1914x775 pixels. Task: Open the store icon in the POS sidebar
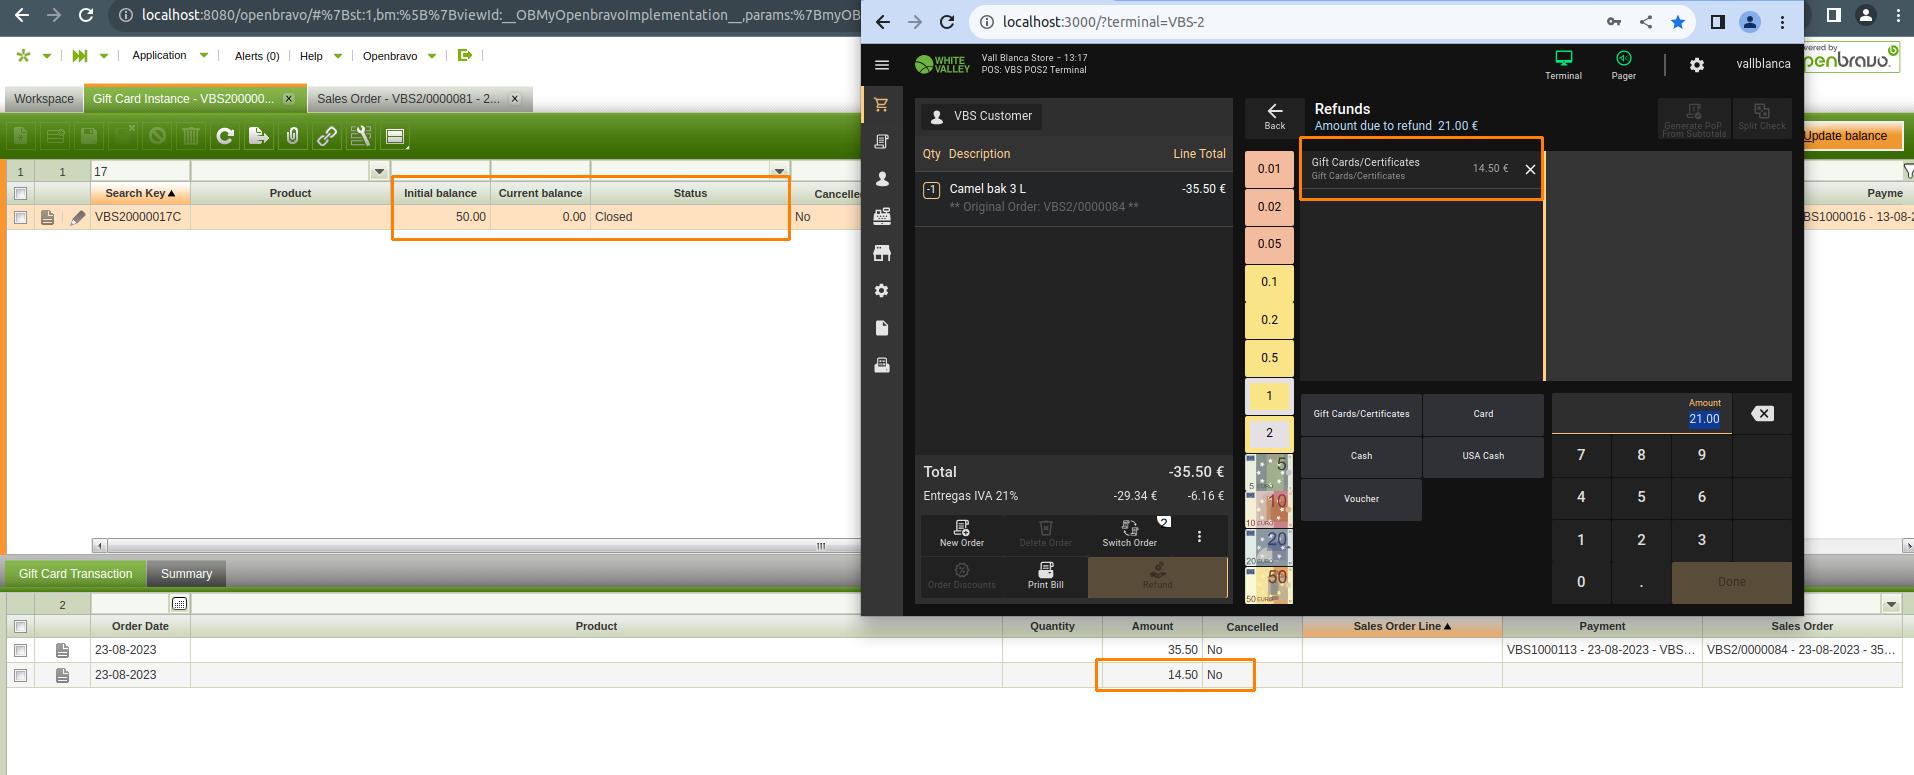tap(882, 253)
